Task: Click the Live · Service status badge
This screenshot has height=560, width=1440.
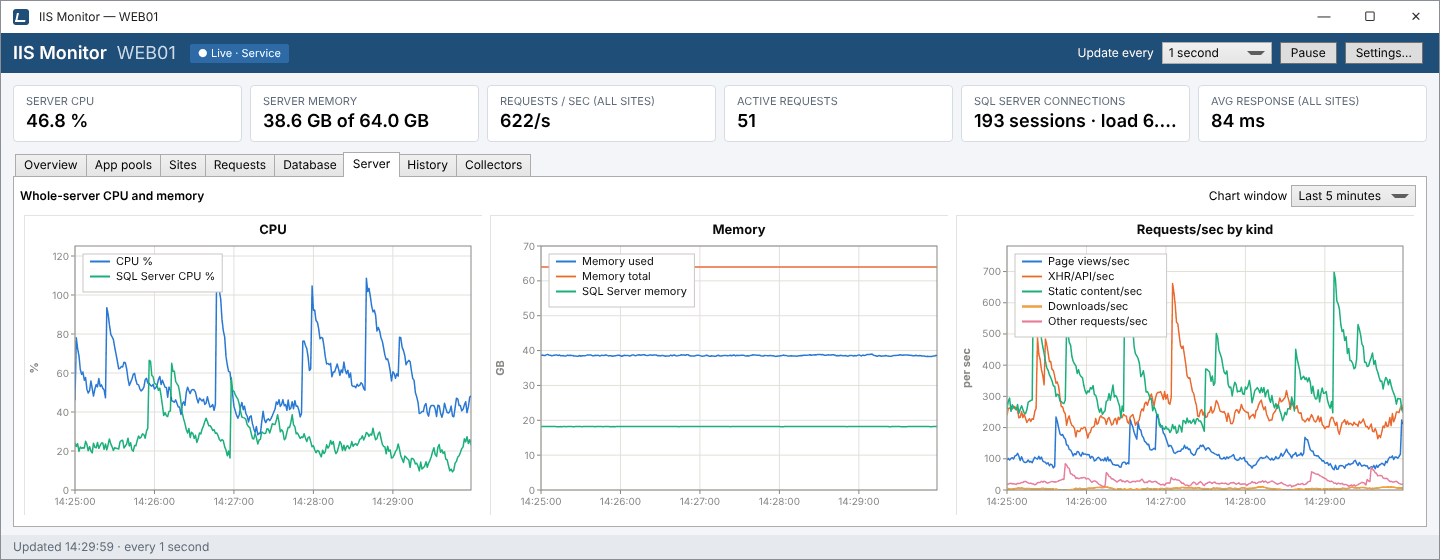Action: point(239,53)
